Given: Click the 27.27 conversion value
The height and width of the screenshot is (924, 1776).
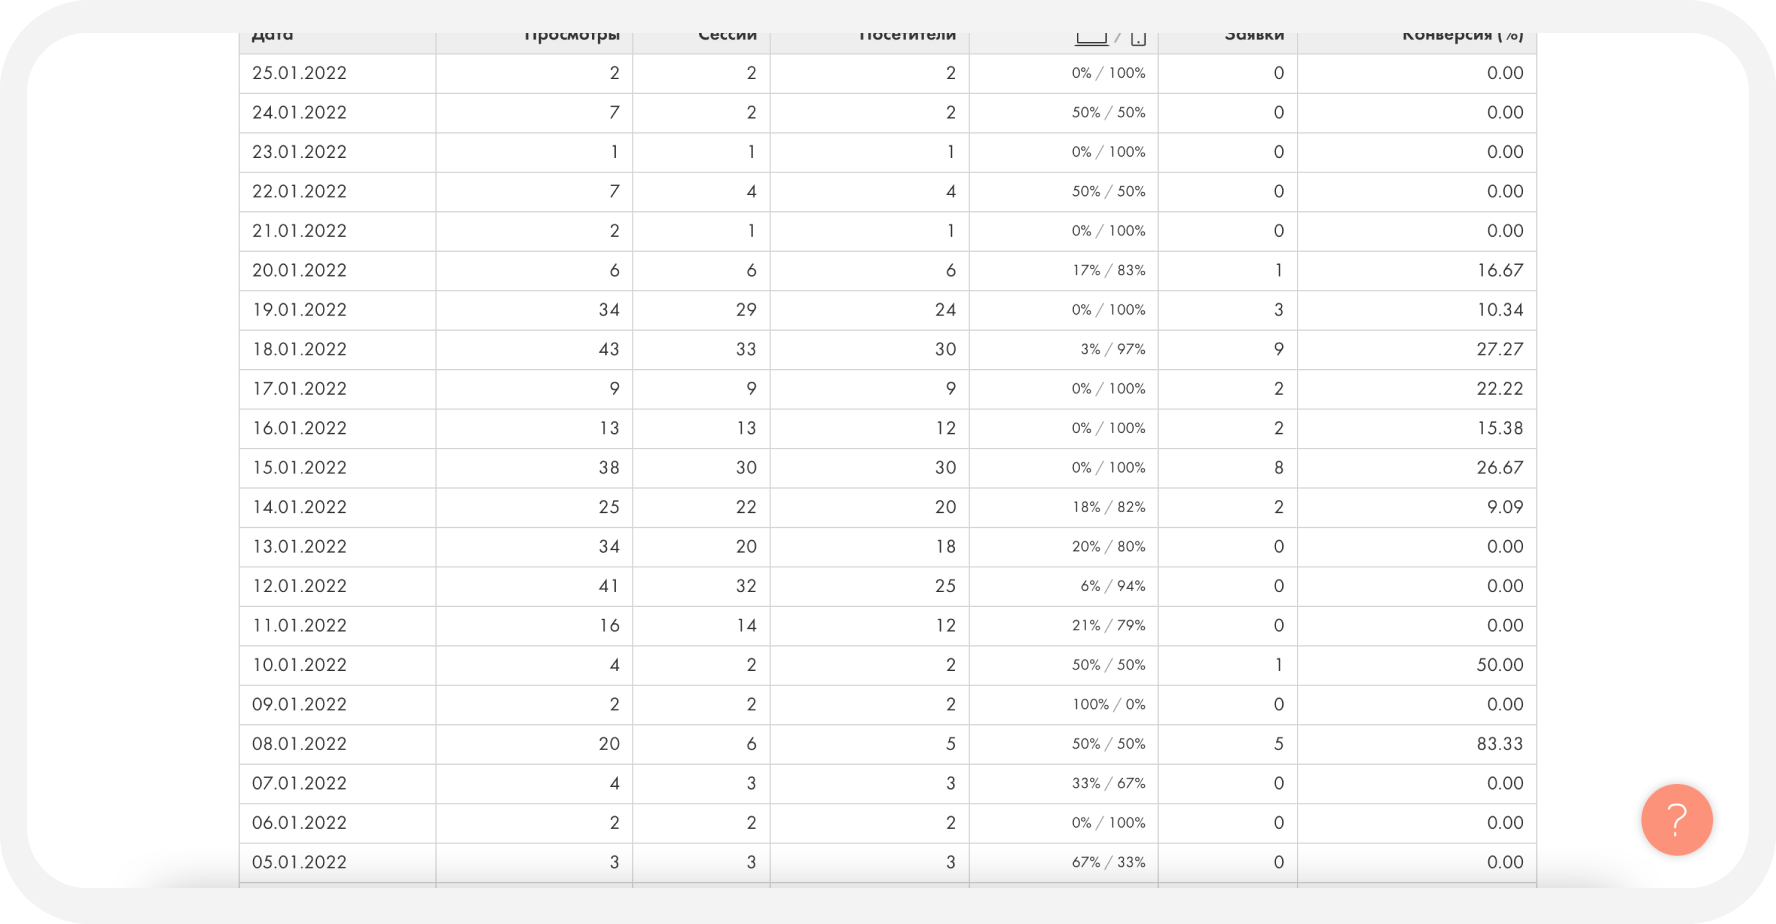Looking at the screenshot, I should coord(1500,349).
